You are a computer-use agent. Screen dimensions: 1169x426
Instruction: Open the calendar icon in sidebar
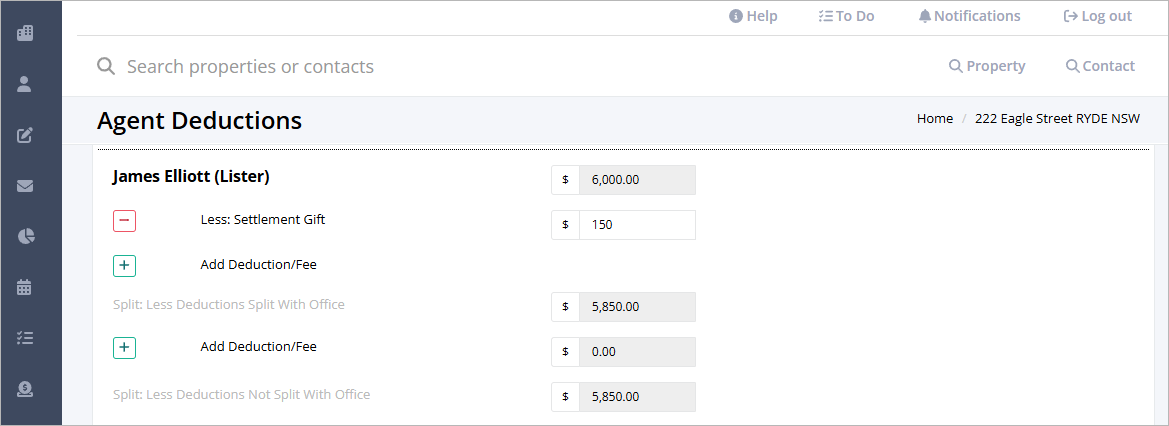[x=25, y=287]
